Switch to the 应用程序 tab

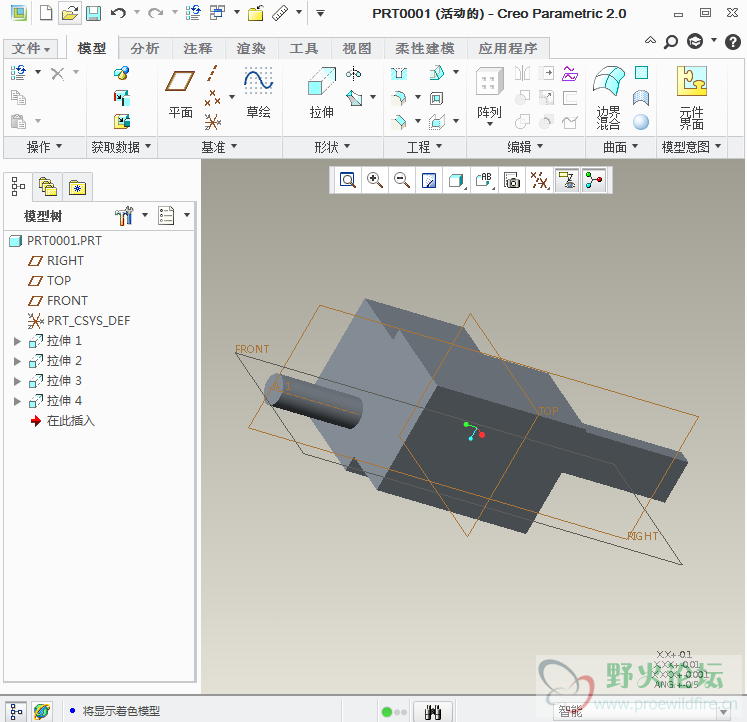pos(508,49)
